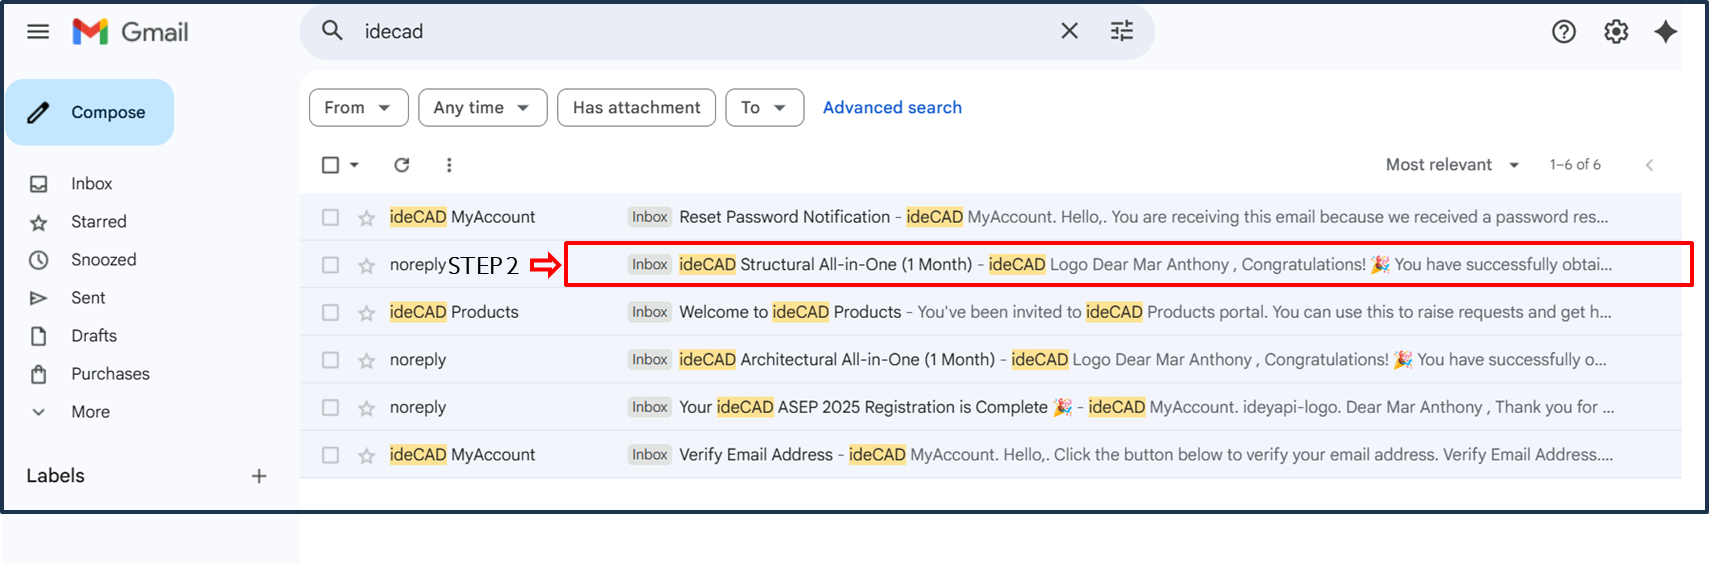Select the Welcome to ideCAD Products checkbox
Screen dimensions: 1709x564
pos(330,312)
